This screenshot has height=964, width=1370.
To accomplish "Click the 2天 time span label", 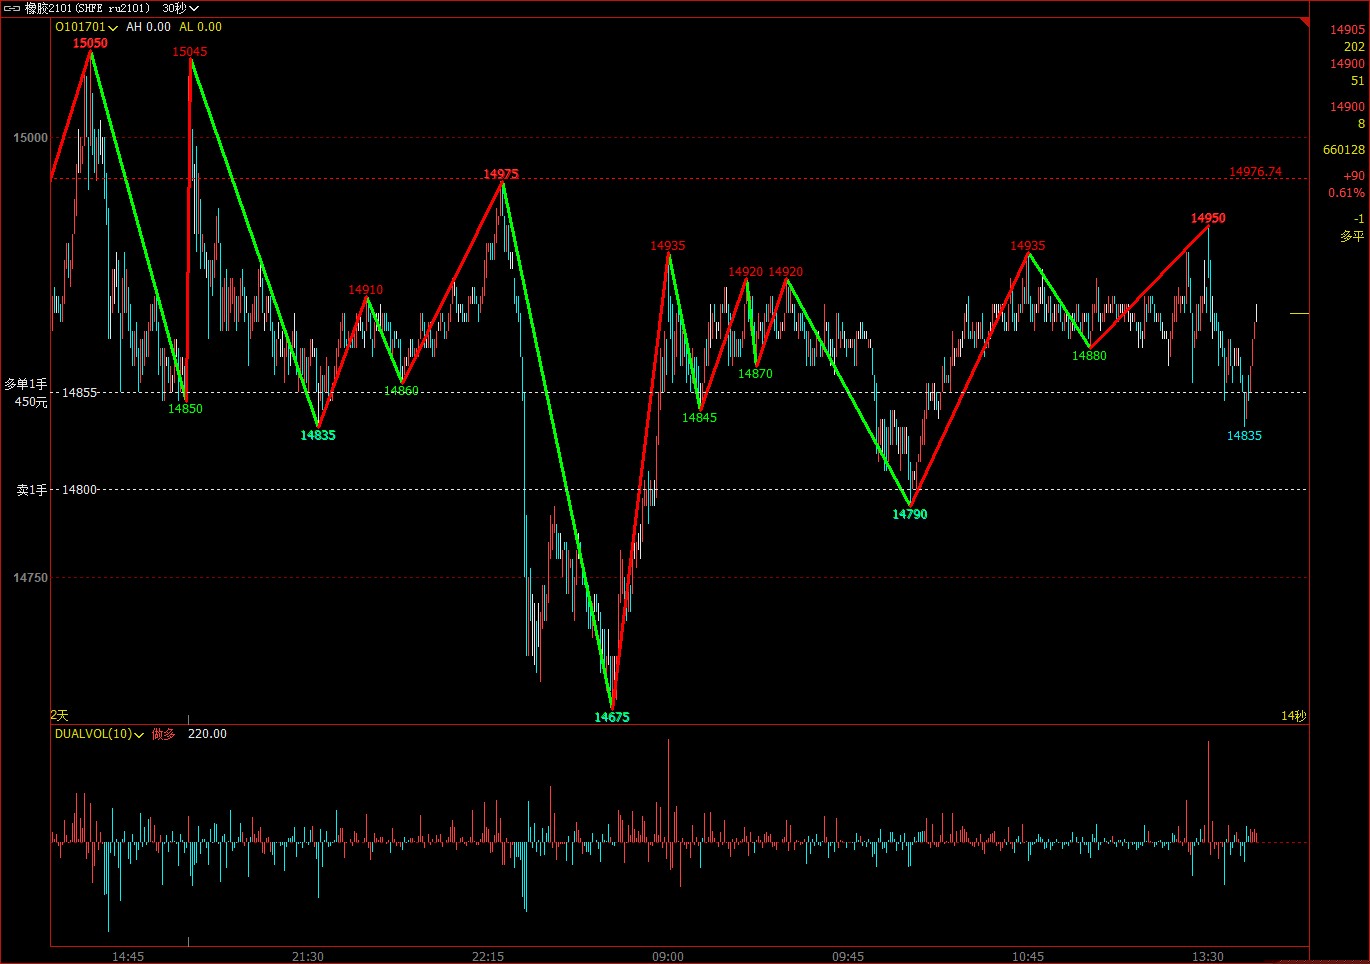I will click(x=60, y=715).
